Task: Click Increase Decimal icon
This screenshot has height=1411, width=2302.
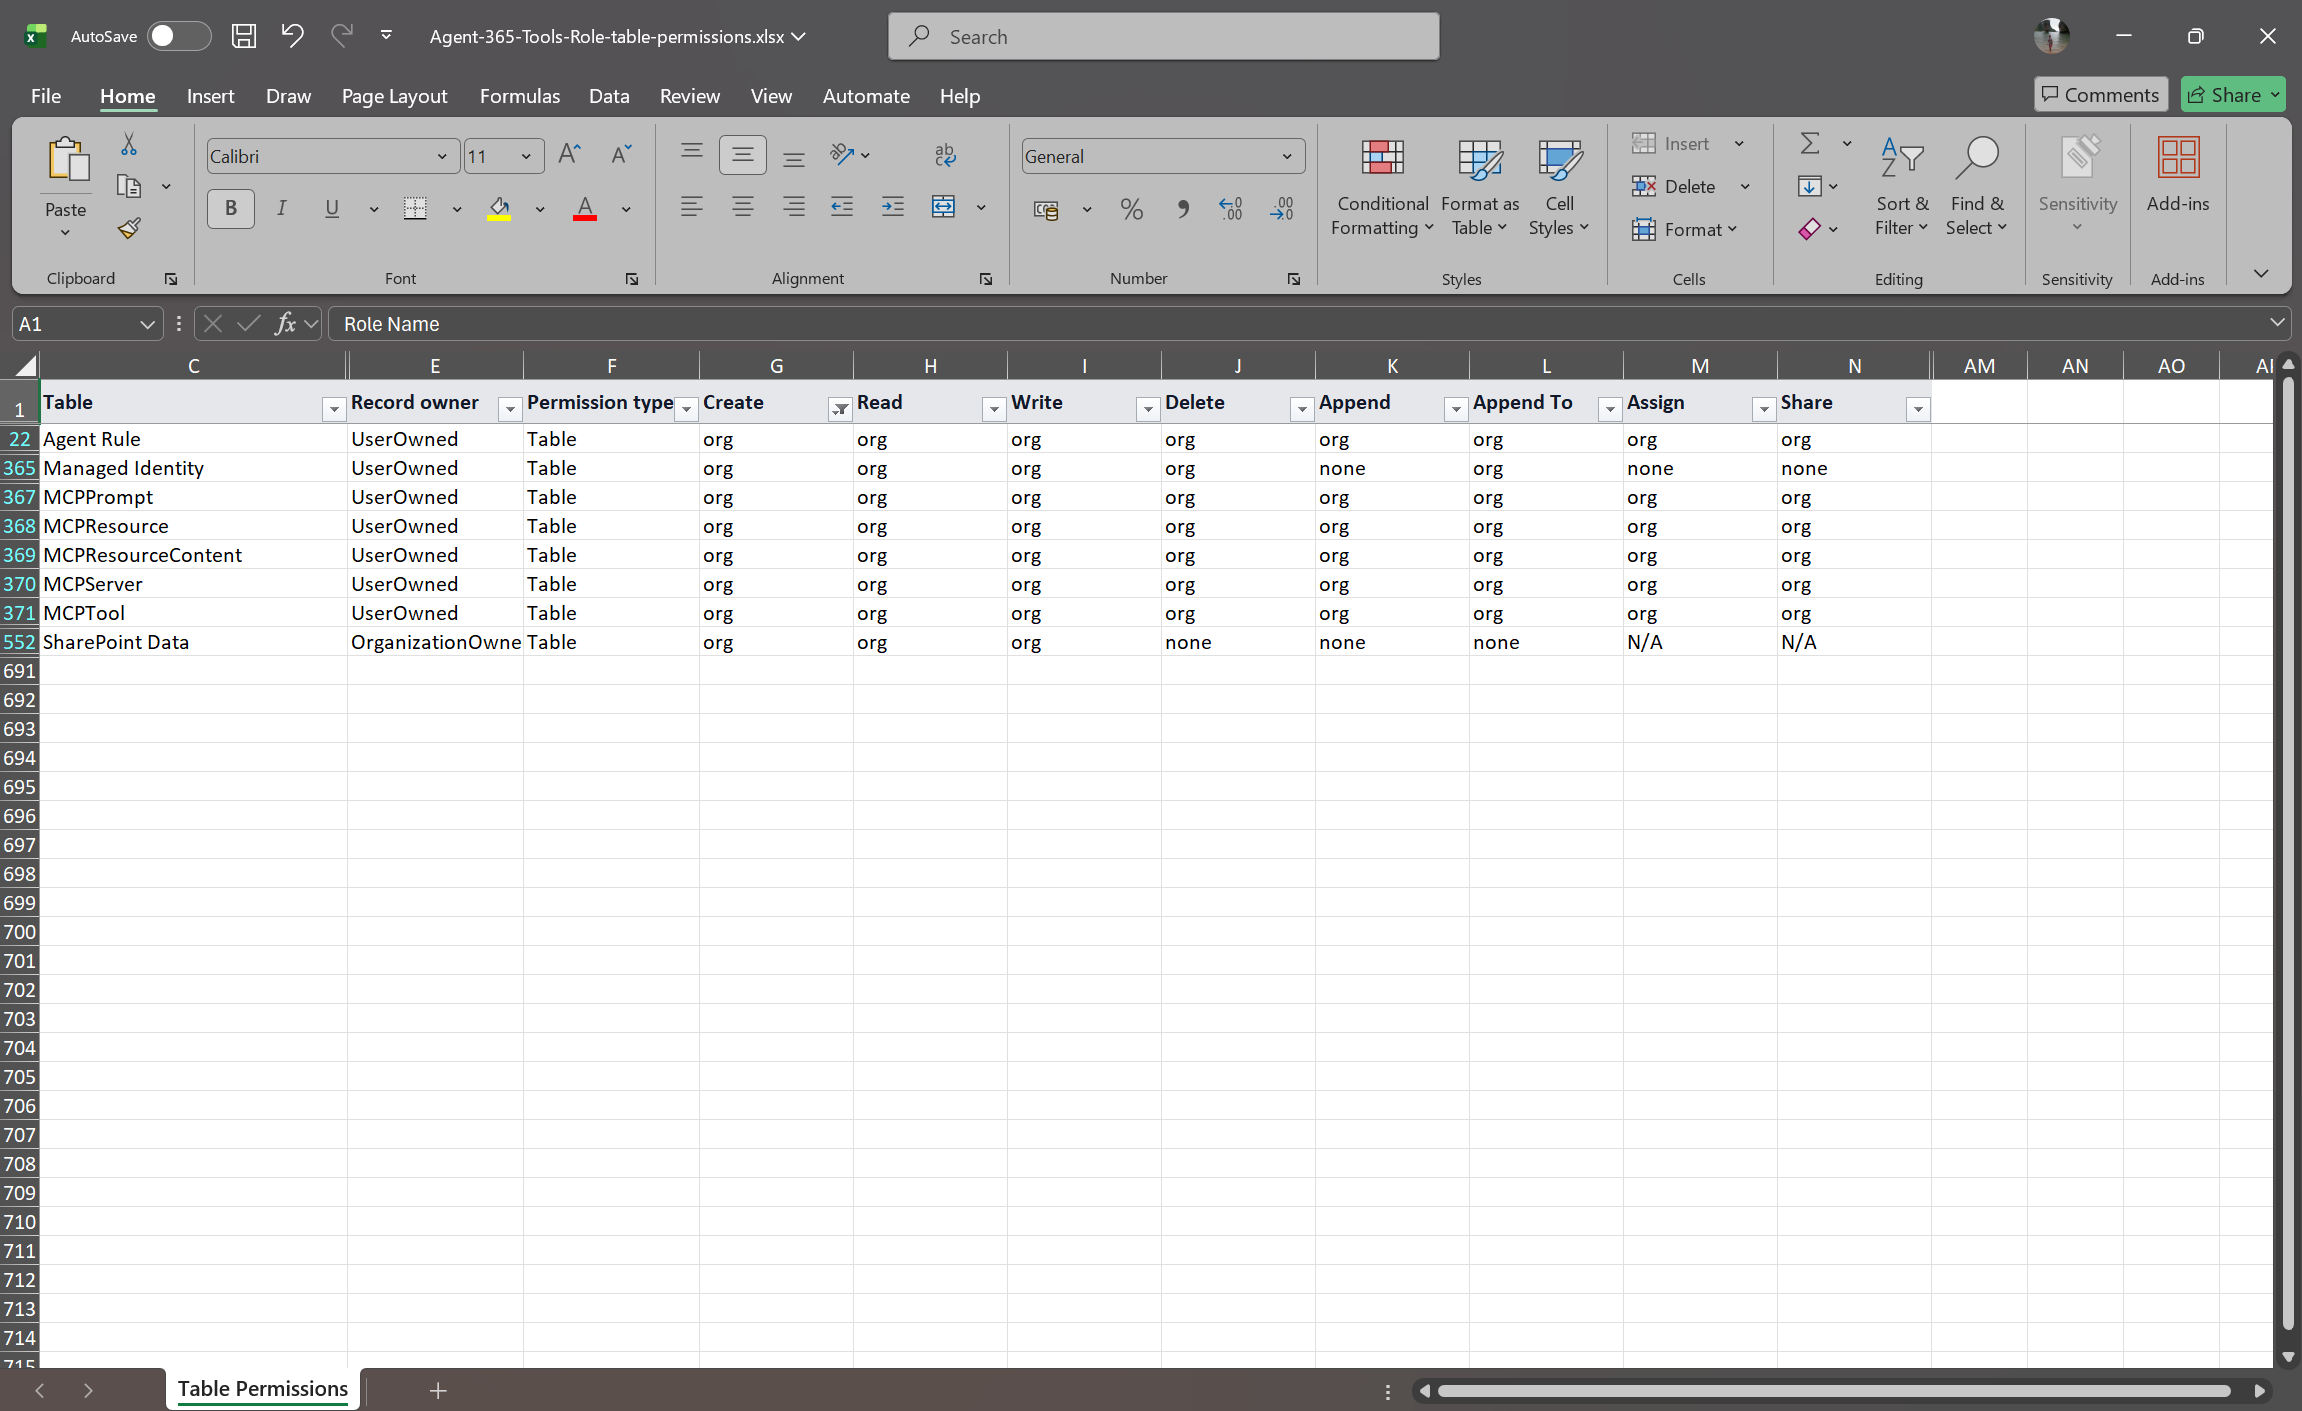Action: (x=1231, y=209)
